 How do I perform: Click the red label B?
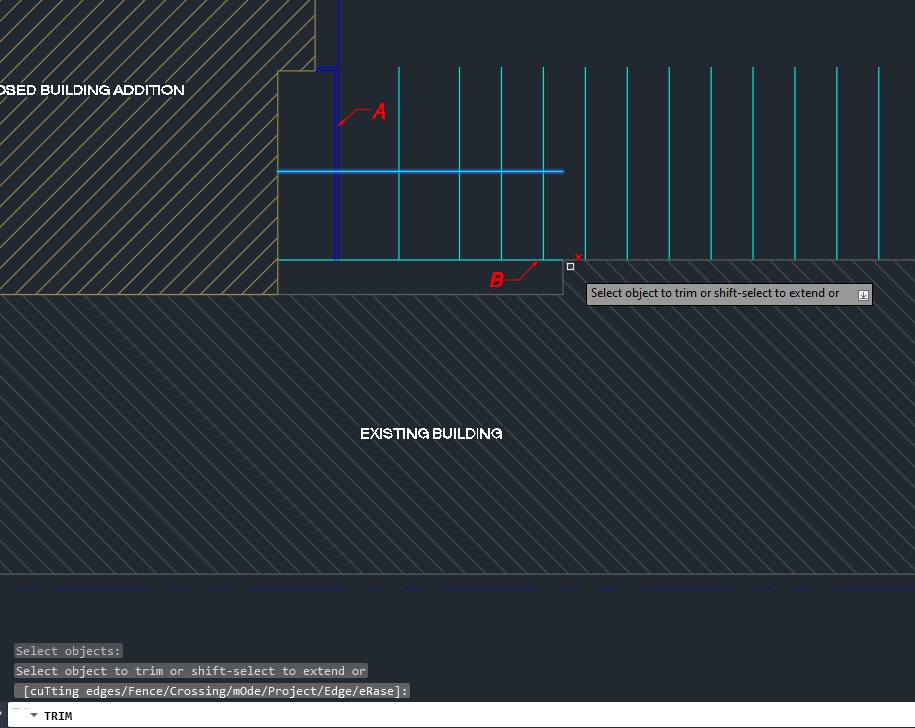(496, 280)
